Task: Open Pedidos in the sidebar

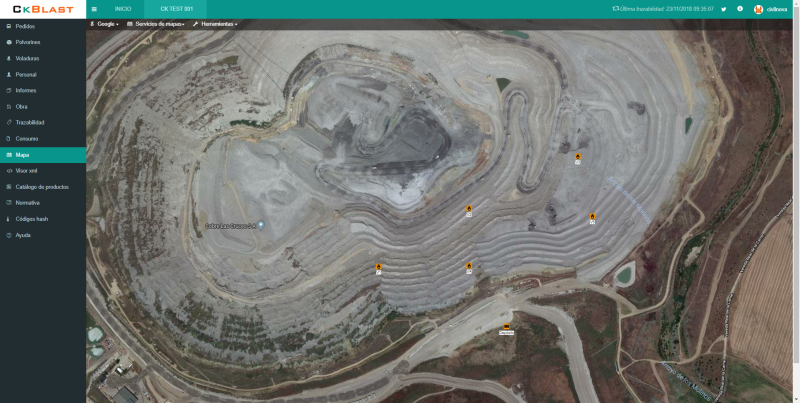Action: (x=26, y=26)
